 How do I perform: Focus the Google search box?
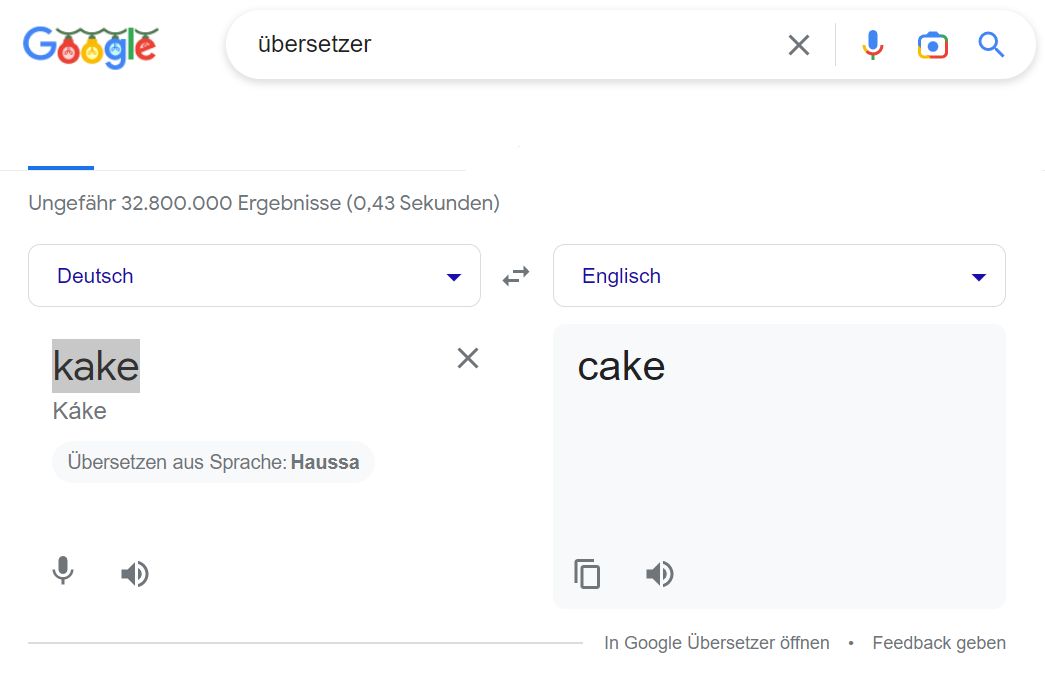click(500, 45)
